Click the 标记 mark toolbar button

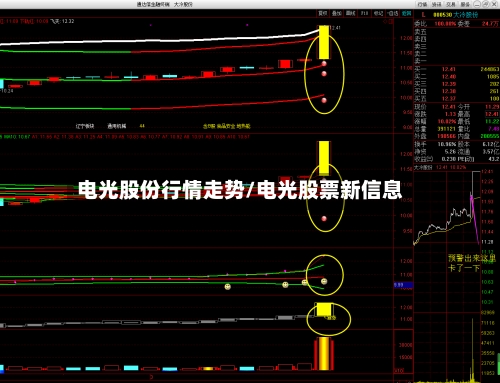(378, 13)
